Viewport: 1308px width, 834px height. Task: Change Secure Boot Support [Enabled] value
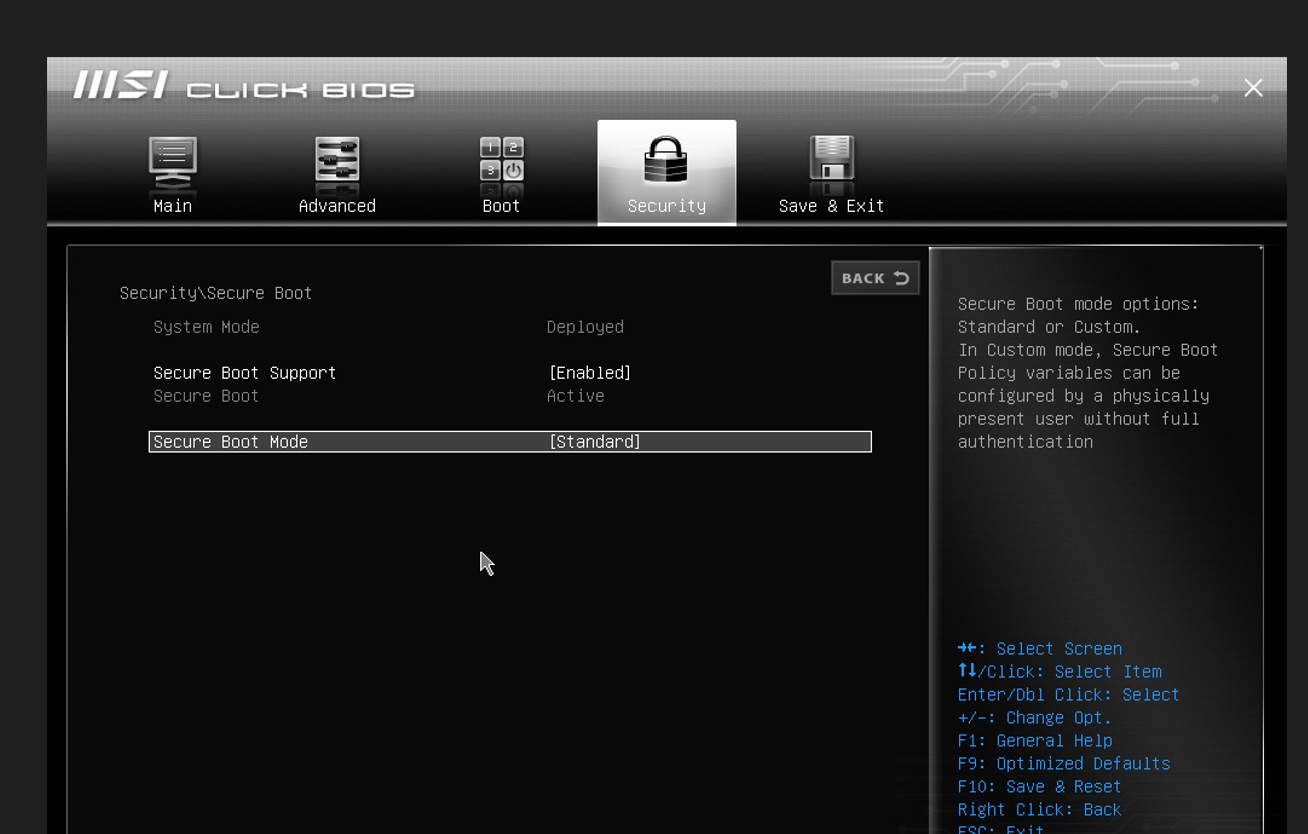pos(590,373)
